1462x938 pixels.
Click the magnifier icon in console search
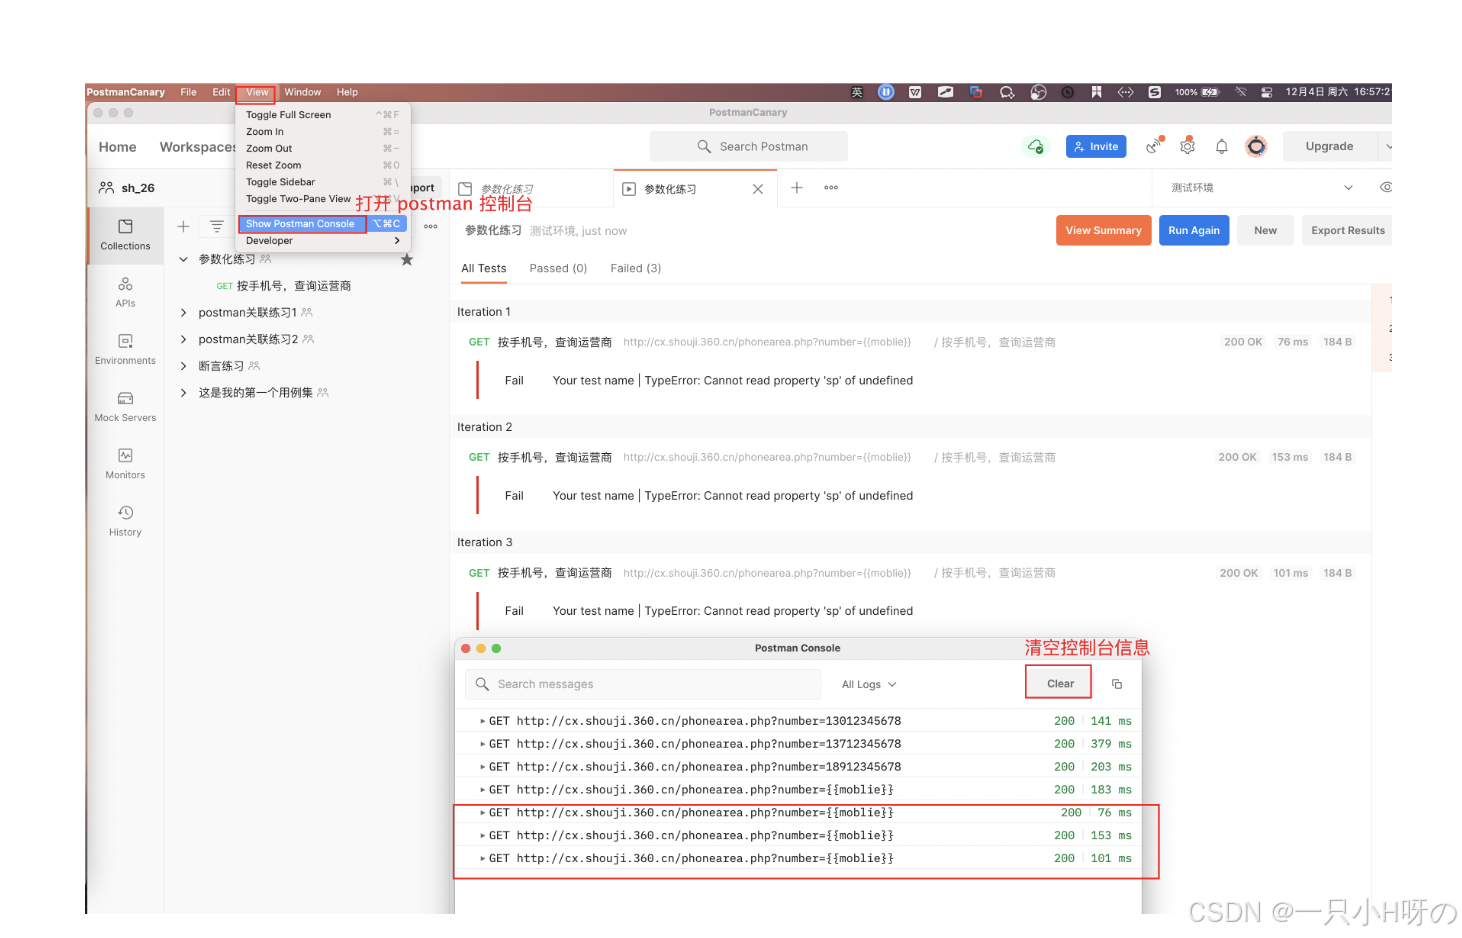(x=482, y=684)
